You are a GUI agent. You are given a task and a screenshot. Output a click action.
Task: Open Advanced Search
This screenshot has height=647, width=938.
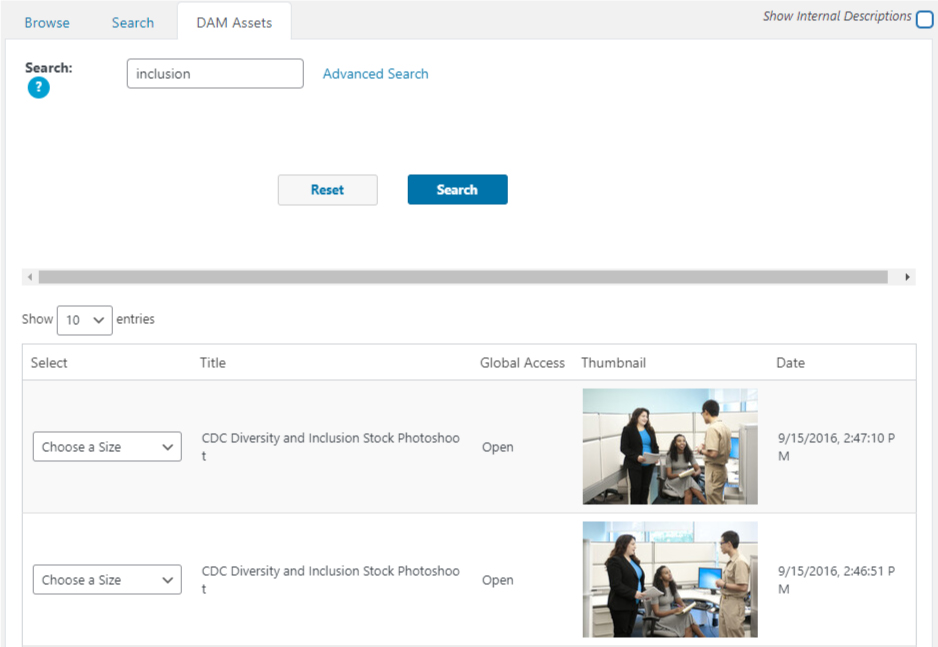[x=375, y=73]
